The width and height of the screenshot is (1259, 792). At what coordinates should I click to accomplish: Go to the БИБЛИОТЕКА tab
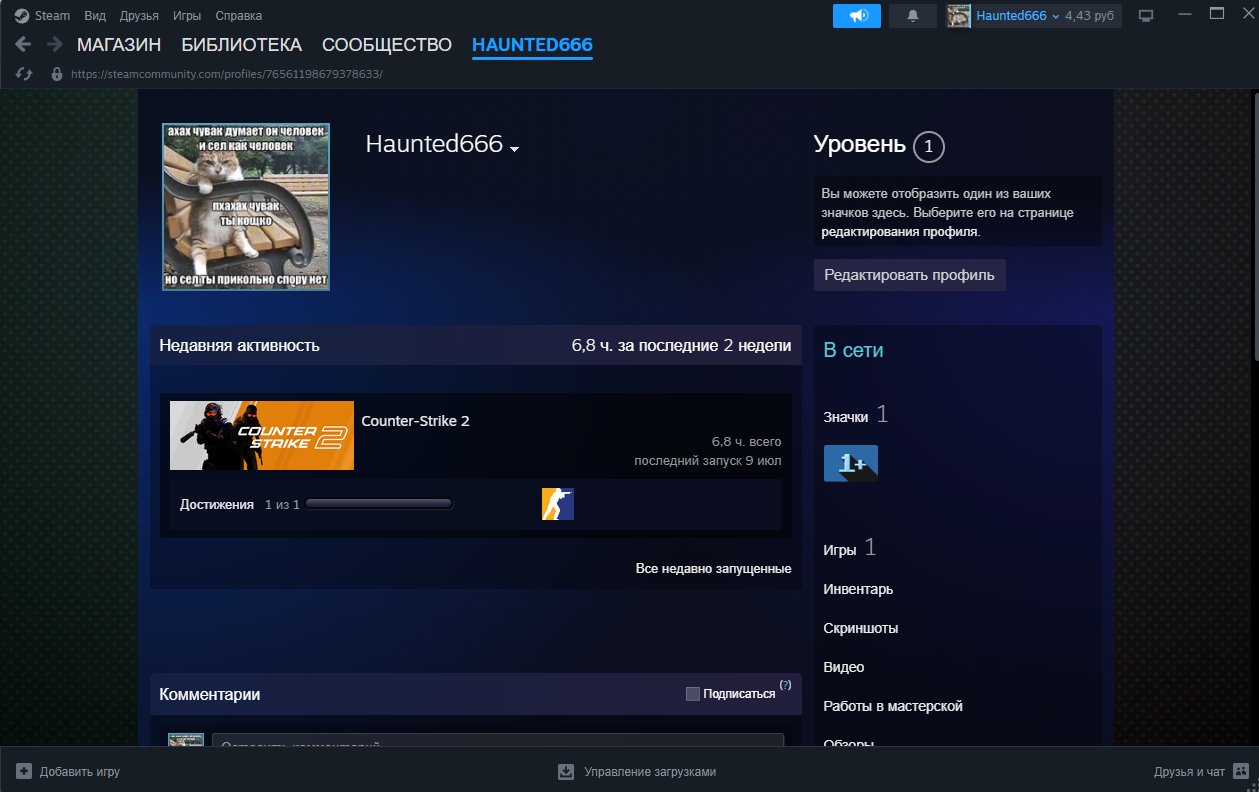242,45
